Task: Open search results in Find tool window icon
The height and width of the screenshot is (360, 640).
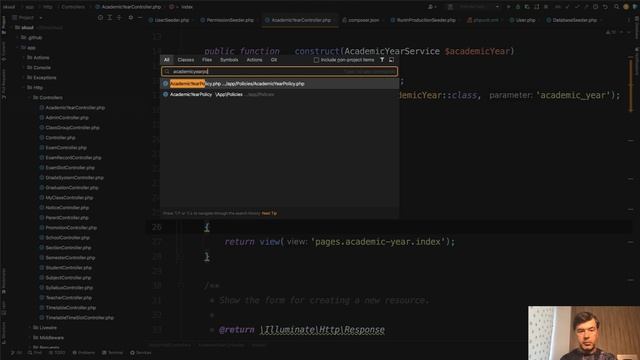Action: click(391, 60)
